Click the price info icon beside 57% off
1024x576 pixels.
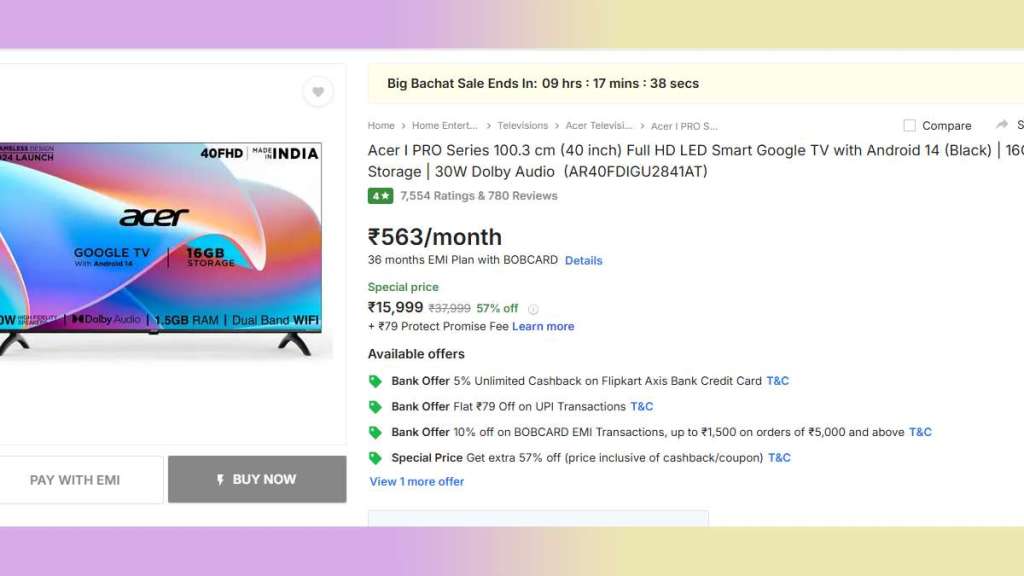point(533,309)
